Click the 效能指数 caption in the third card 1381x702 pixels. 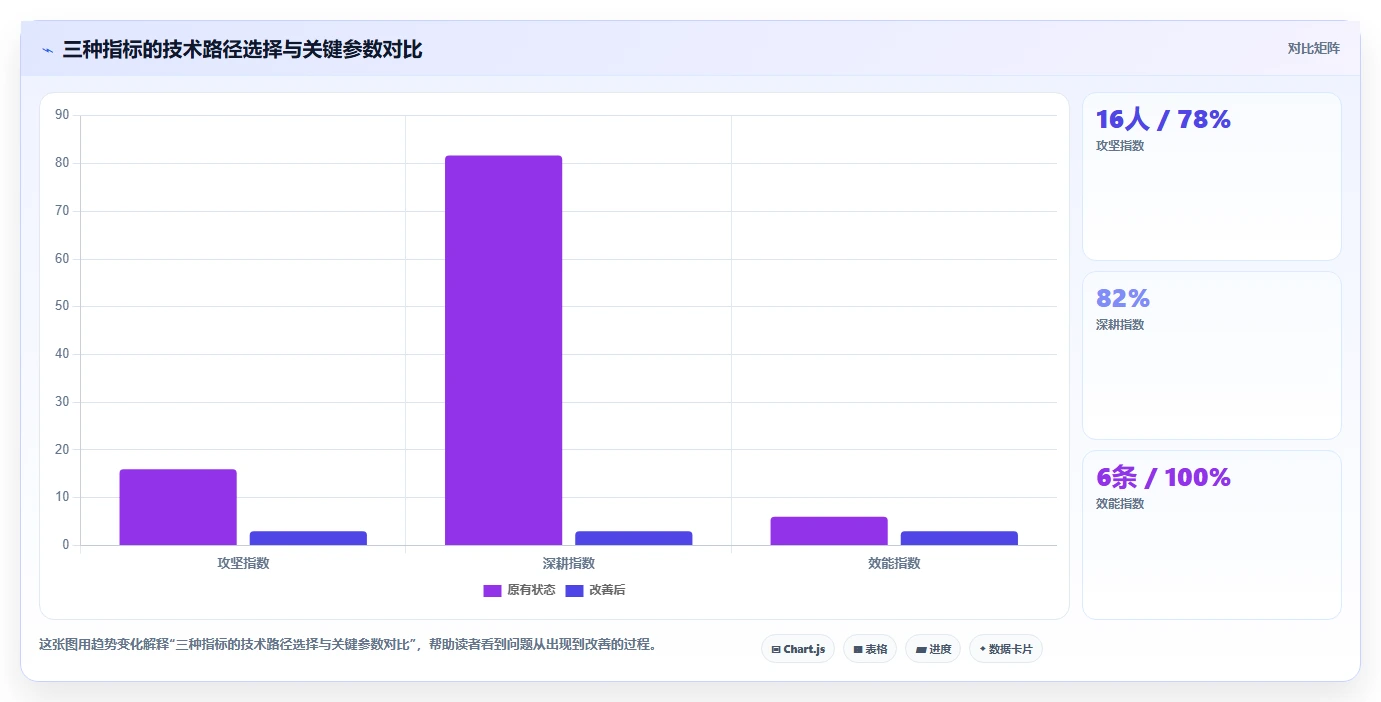1120,503
